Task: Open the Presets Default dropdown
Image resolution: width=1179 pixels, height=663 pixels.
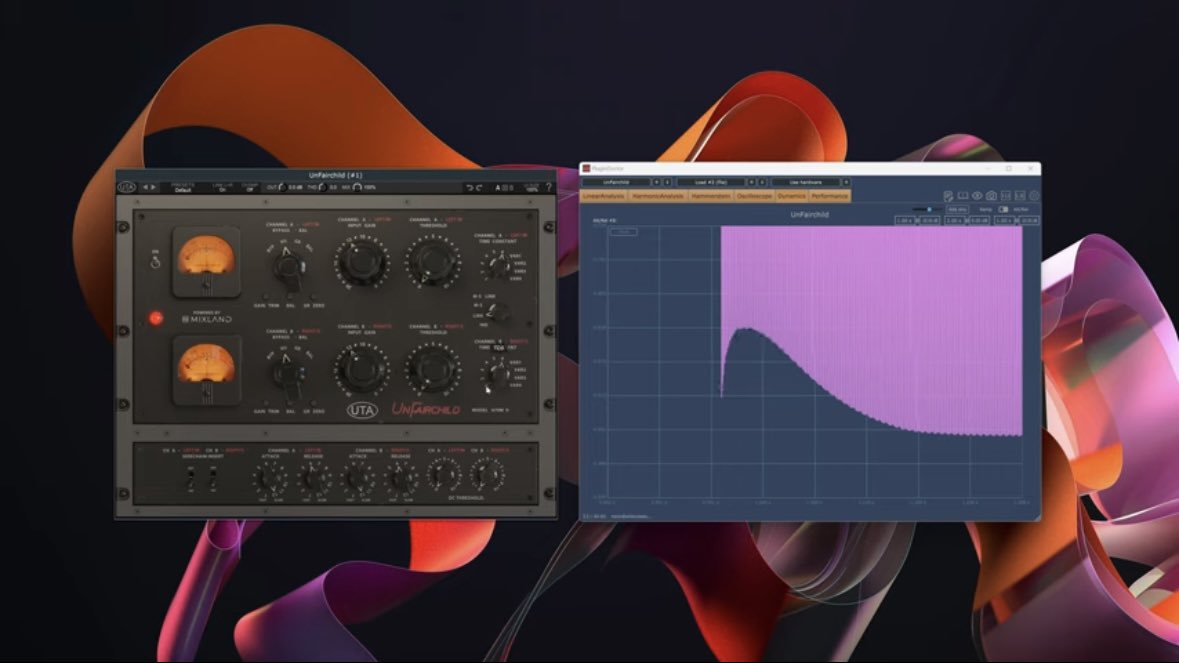Action: pyautogui.click(x=183, y=188)
